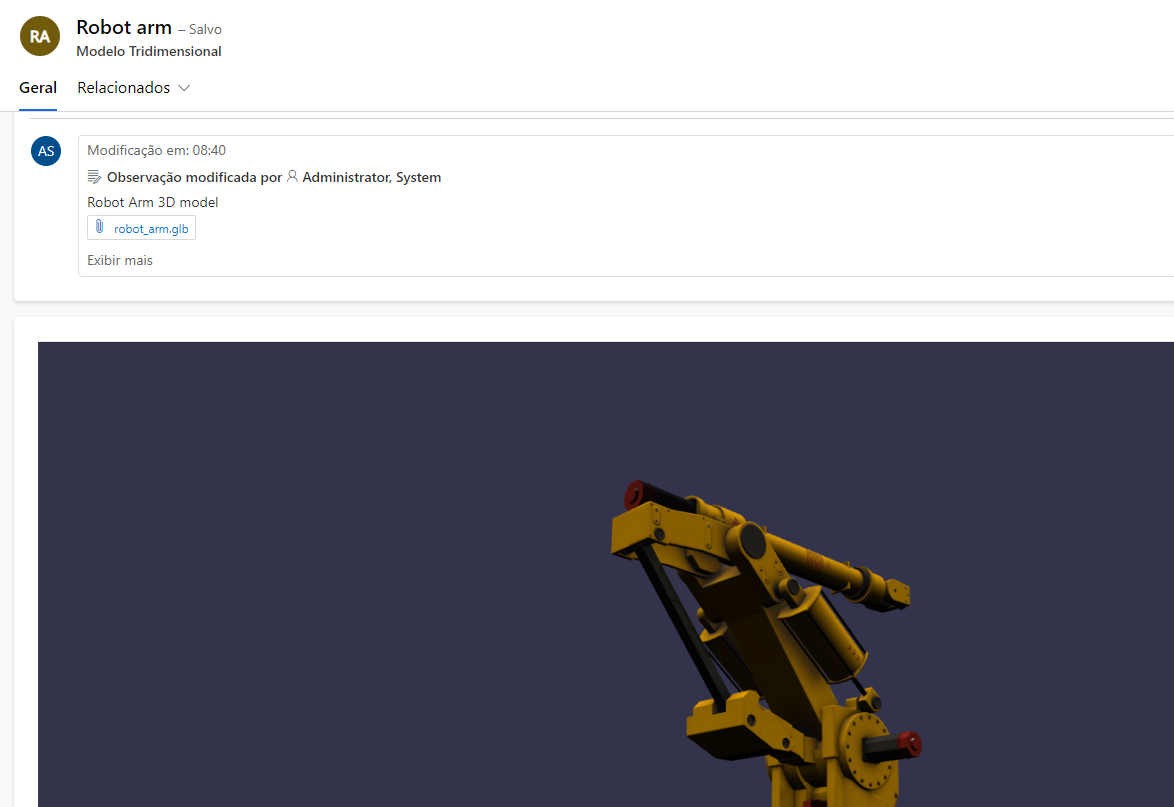Image resolution: width=1174 pixels, height=807 pixels.
Task: Click the RA record avatar icon
Action: pyautogui.click(x=39, y=35)
